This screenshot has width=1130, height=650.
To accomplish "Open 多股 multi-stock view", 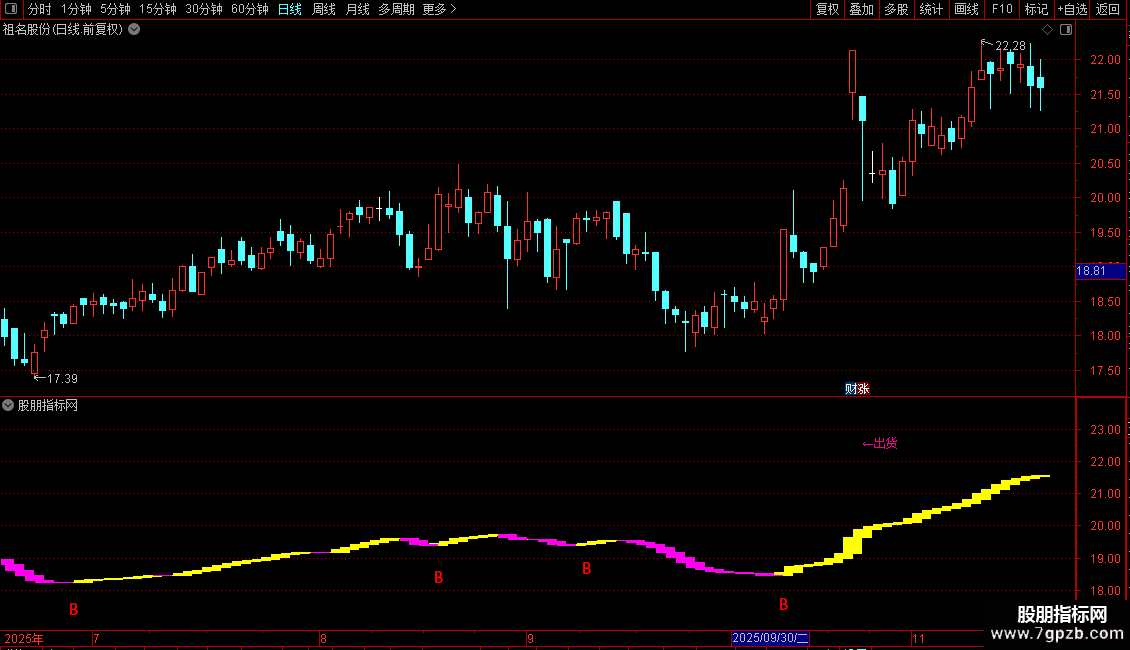I will point(897,9).
